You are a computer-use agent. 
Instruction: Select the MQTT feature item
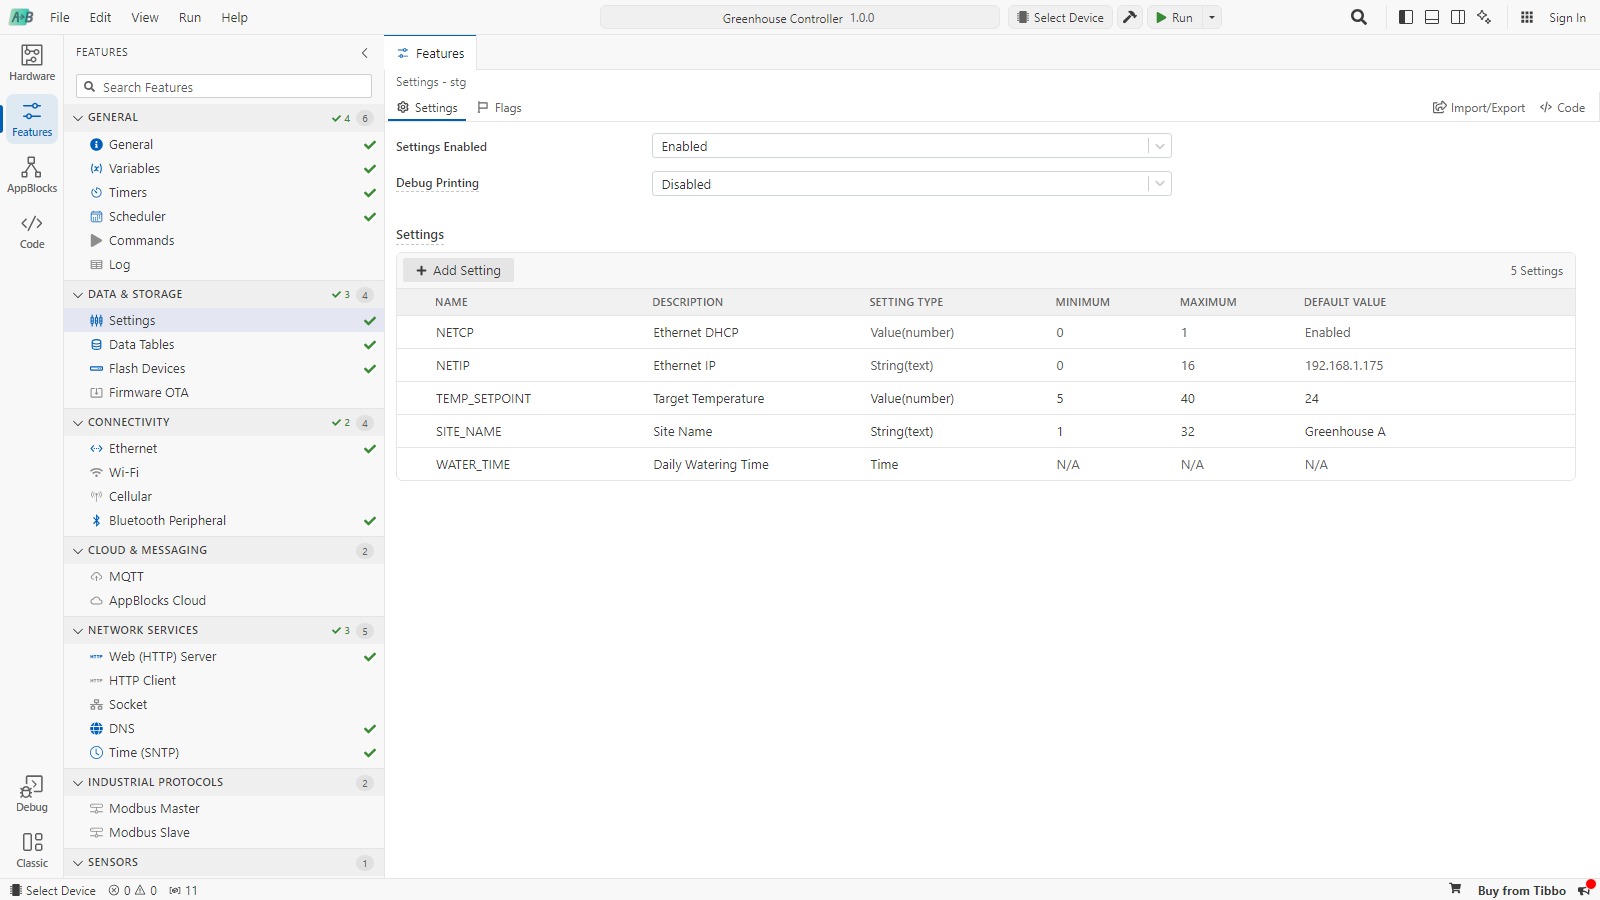(x=224, y=577)
